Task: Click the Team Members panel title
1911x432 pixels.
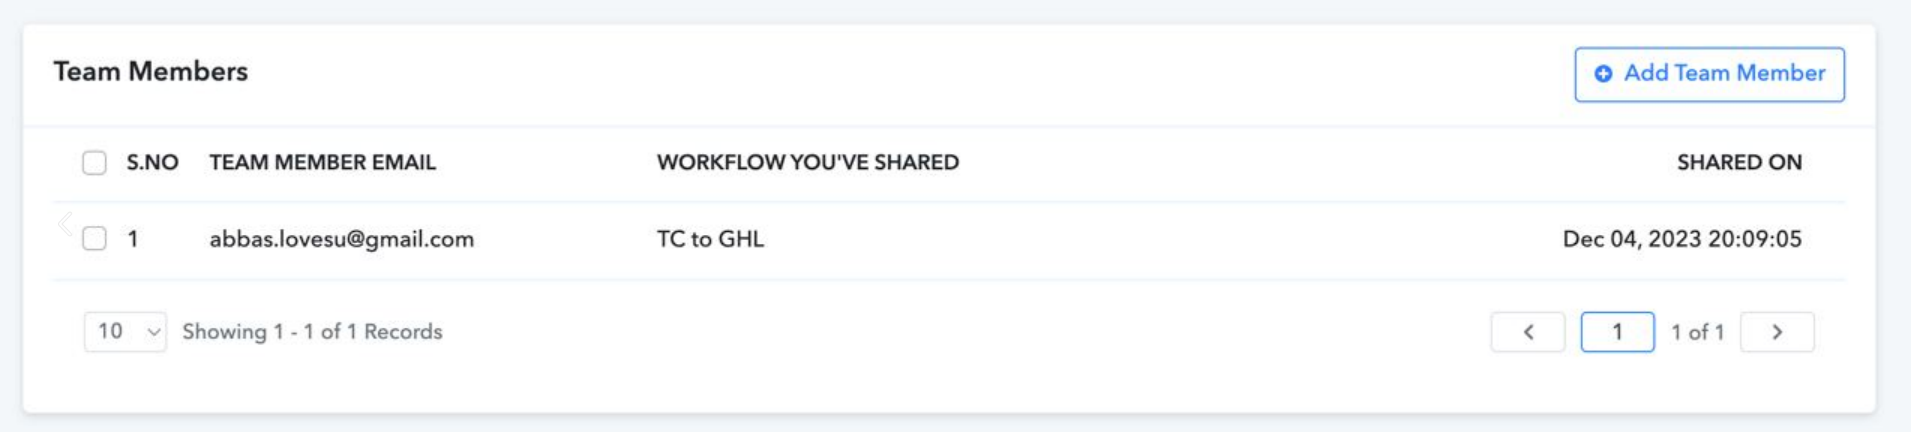Action: tap(151, 72)
